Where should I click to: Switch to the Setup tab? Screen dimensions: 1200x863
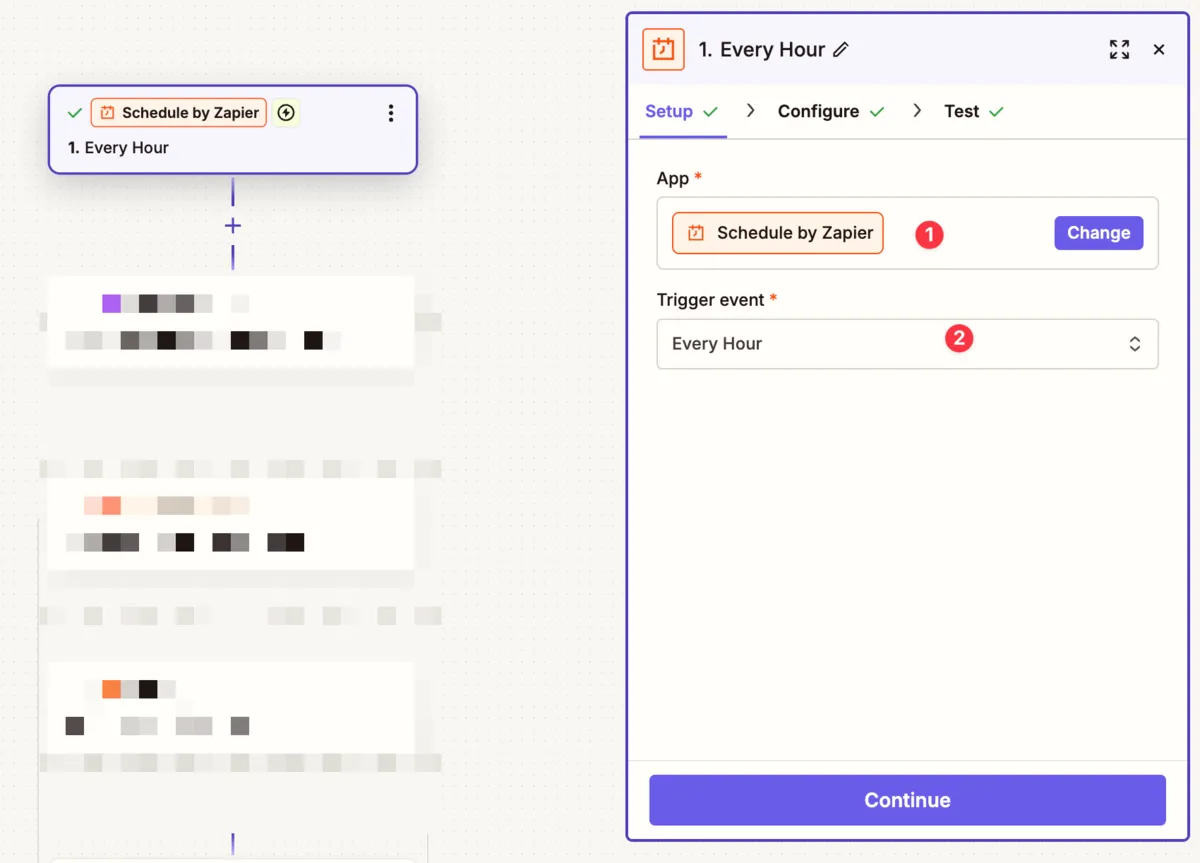pyautogui.click(x=669, y=111)
